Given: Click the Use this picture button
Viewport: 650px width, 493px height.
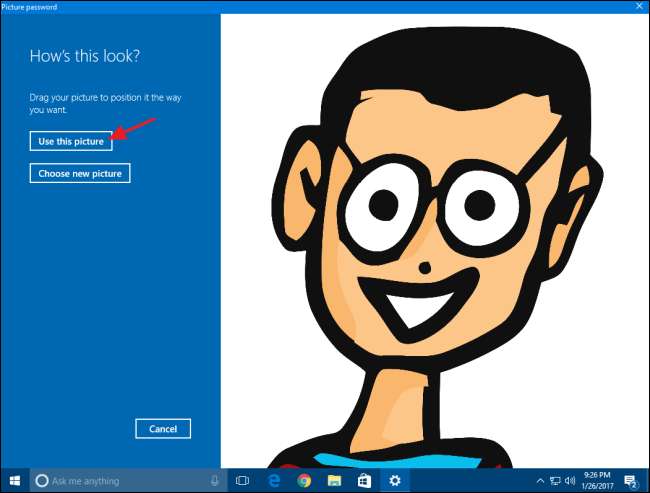Looking at the screenshot, I should [70, 142].
